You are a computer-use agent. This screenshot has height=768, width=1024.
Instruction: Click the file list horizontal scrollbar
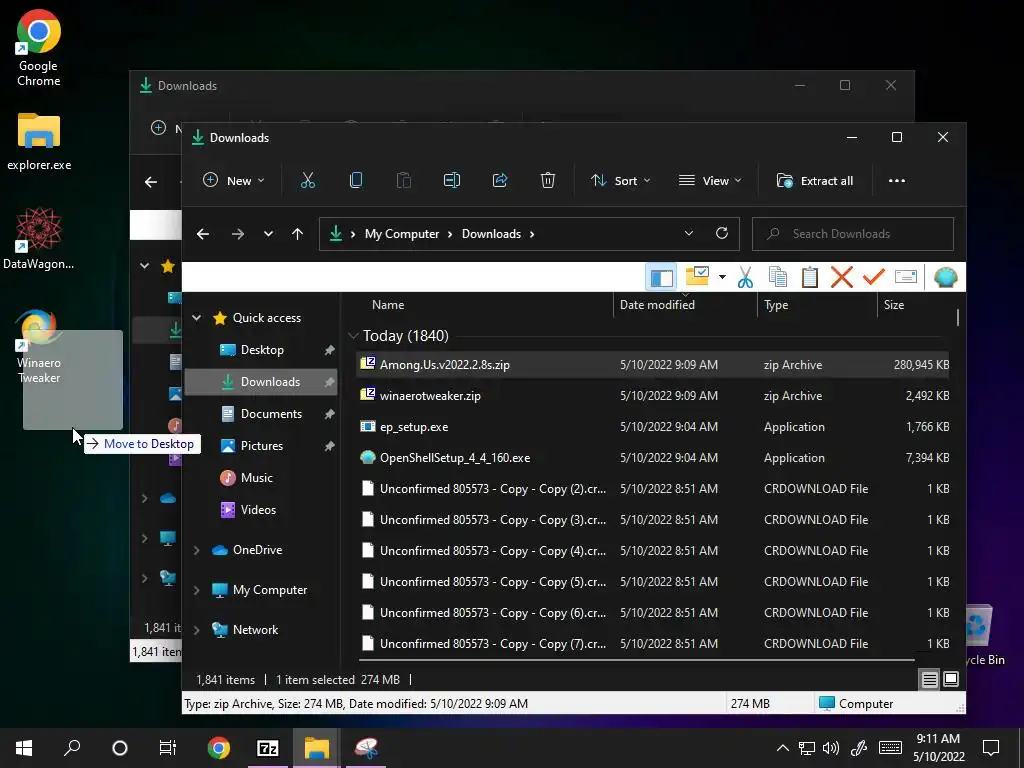[x=637, y=659]
